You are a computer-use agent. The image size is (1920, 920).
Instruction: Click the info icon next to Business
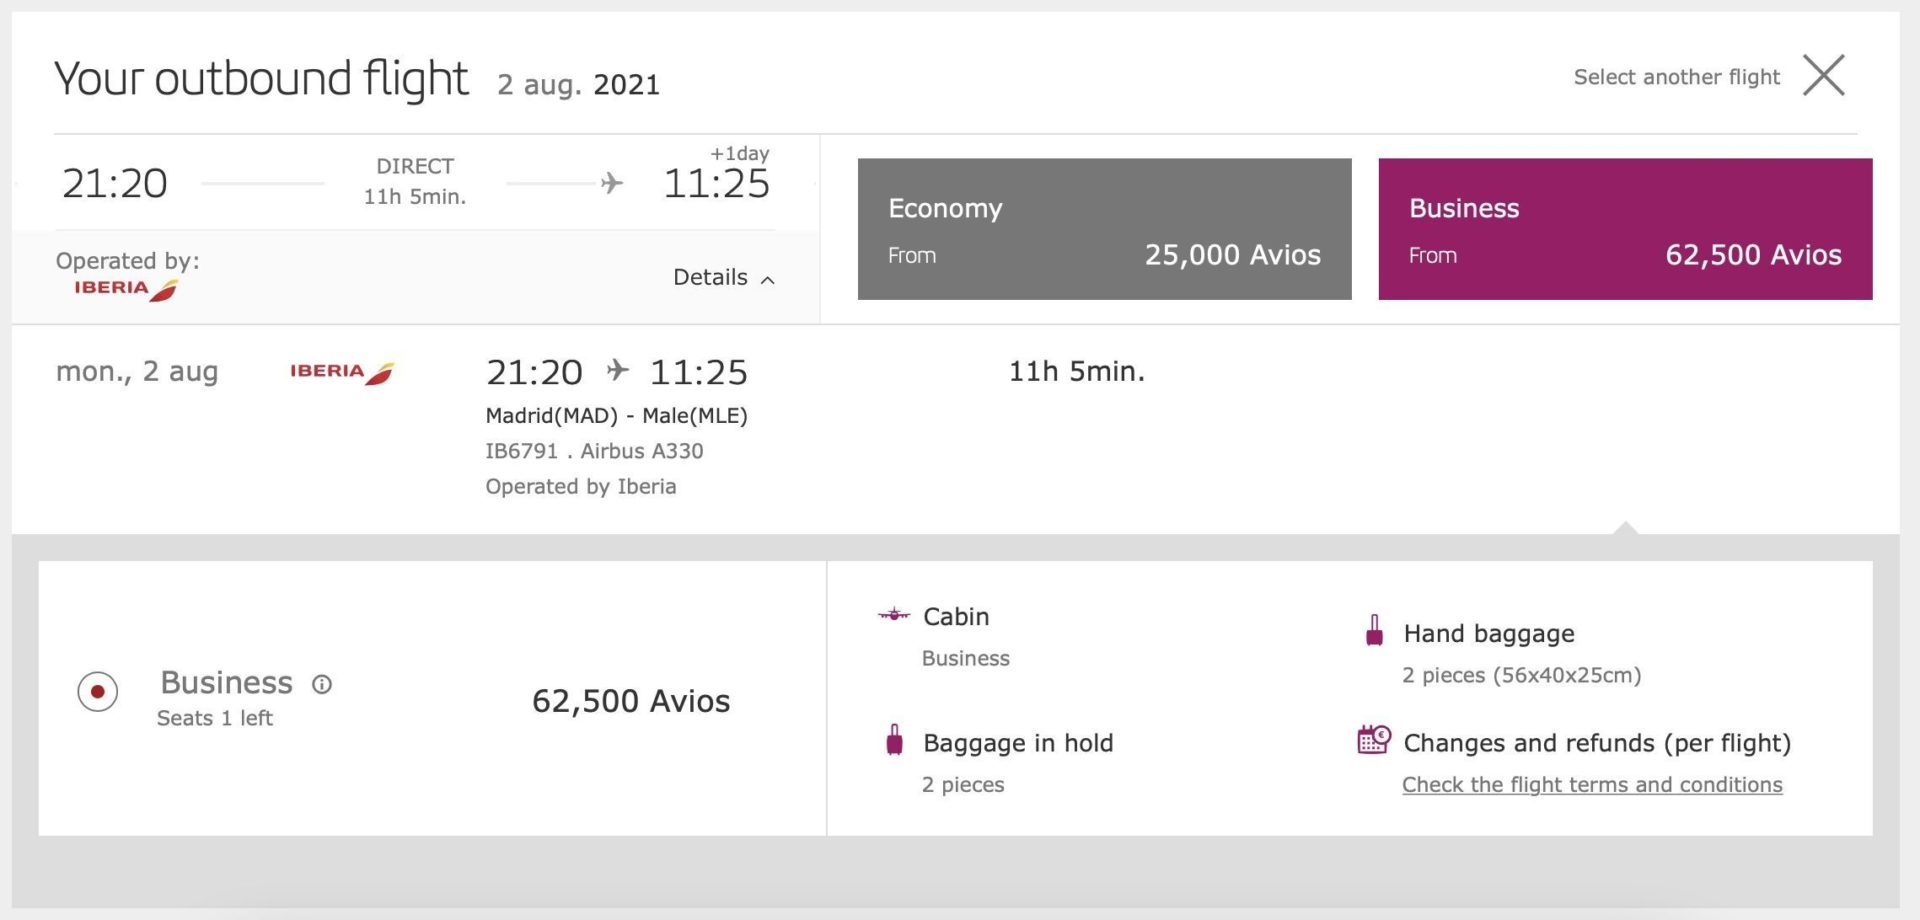(x=322, y=684)
